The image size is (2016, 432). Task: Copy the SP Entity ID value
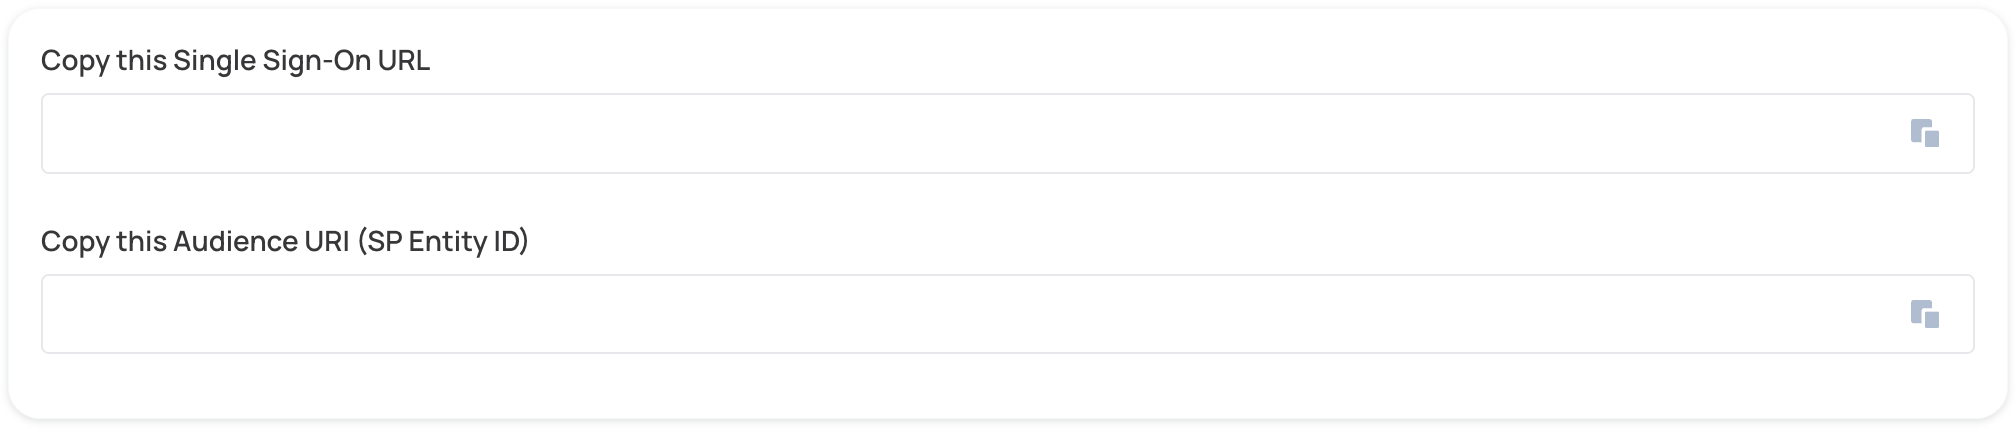coord(1925,314)
